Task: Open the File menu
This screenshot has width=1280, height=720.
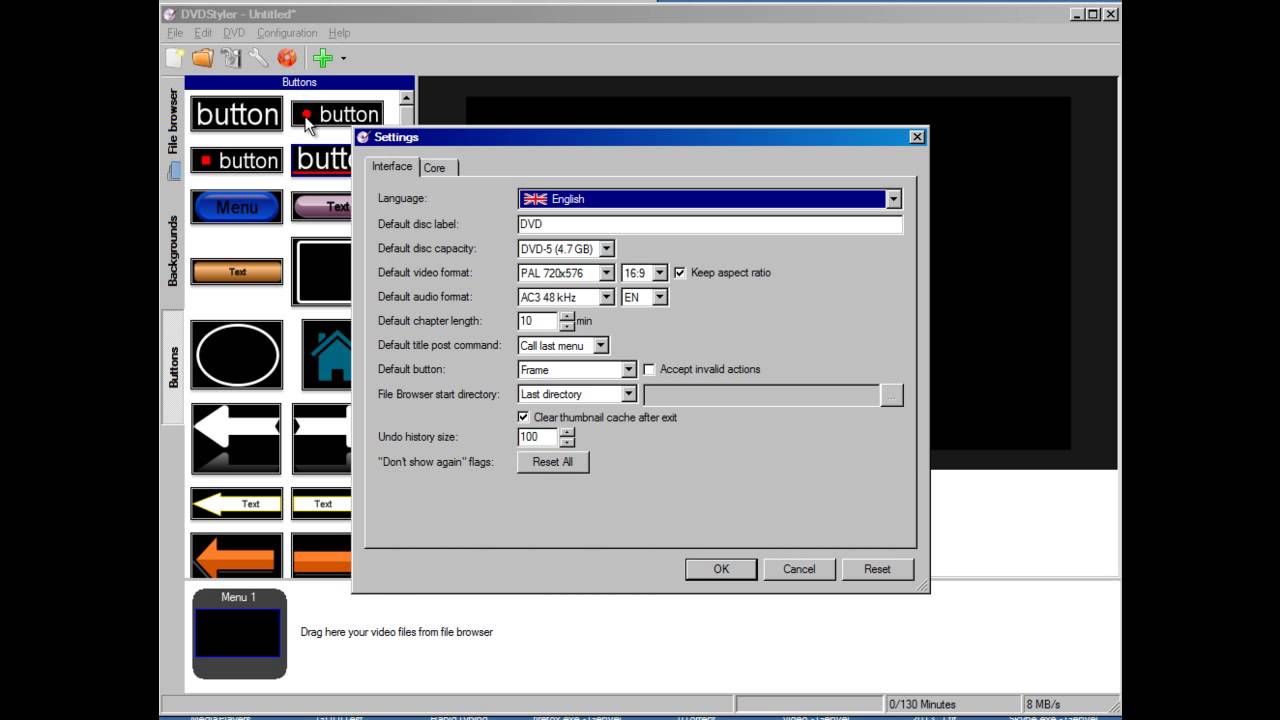Action: (175, 33)
